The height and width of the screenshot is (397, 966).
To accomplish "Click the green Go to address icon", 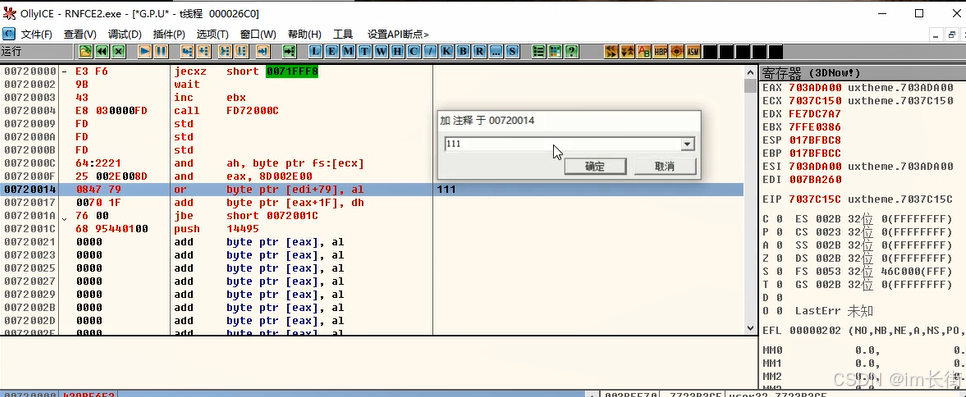I will coord(289,51).
